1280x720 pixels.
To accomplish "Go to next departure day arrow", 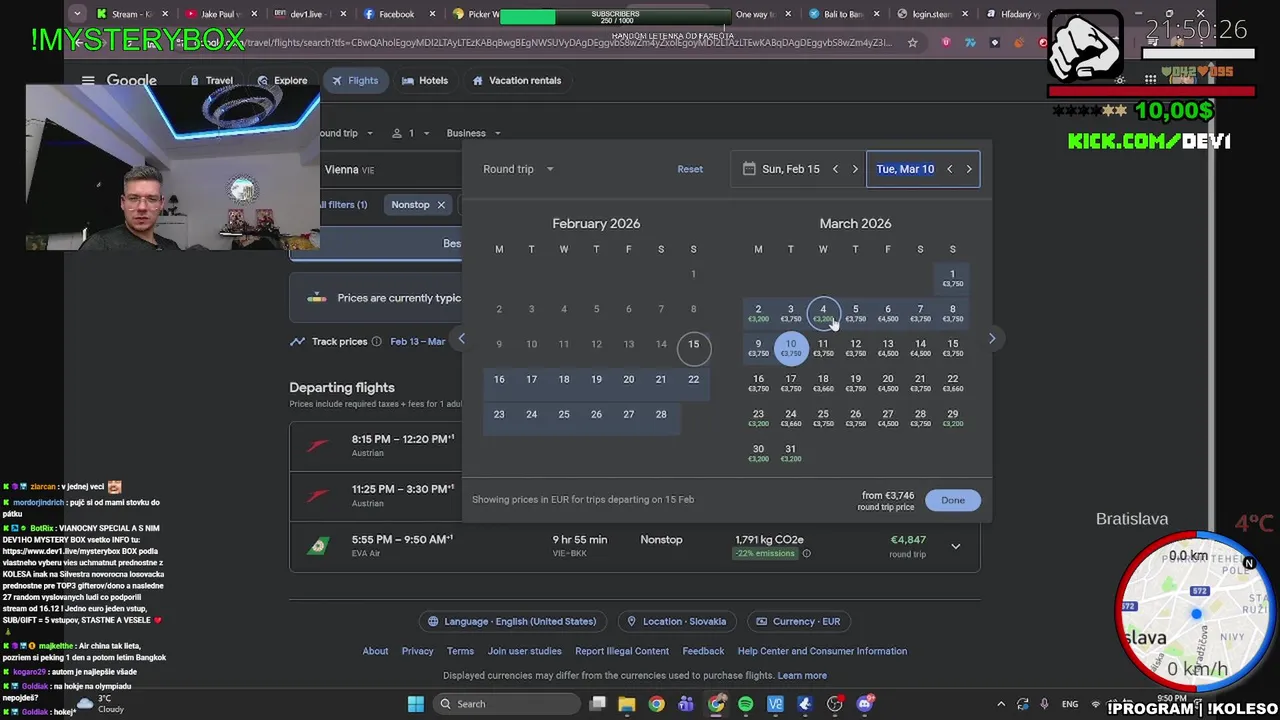I will [x=855, y=169].
